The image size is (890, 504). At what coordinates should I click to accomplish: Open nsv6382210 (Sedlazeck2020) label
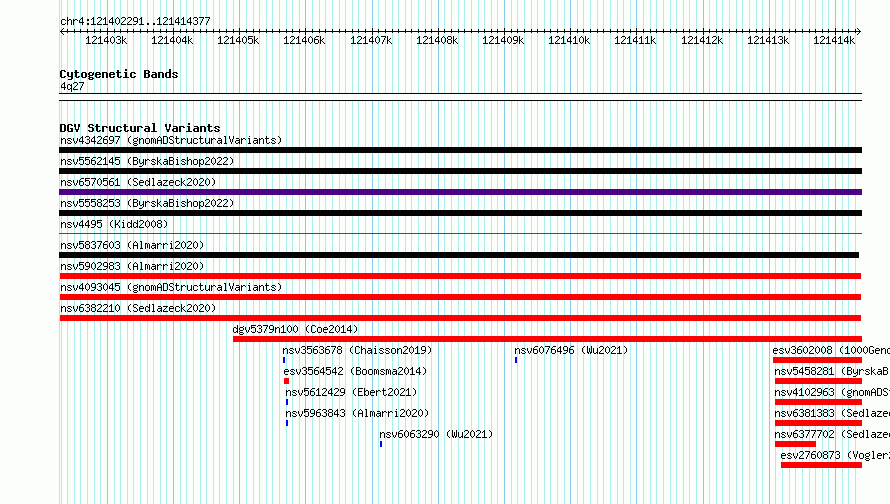click(x=138, y=308)
